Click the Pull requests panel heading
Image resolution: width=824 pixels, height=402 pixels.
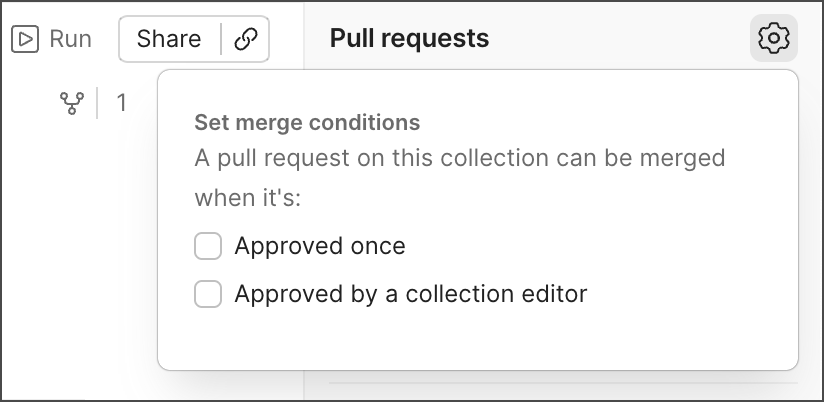point(409,38)
